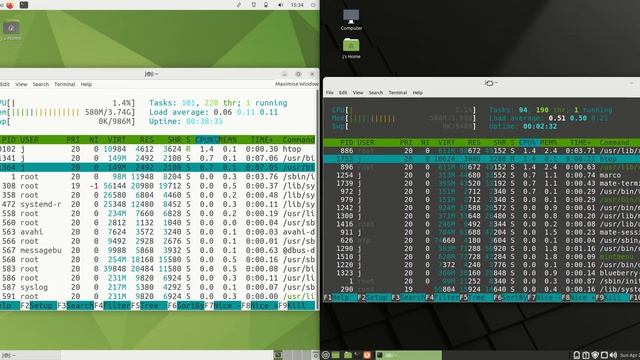Open View menu in right terminal

pyautogui.click(x=358, y=93)
